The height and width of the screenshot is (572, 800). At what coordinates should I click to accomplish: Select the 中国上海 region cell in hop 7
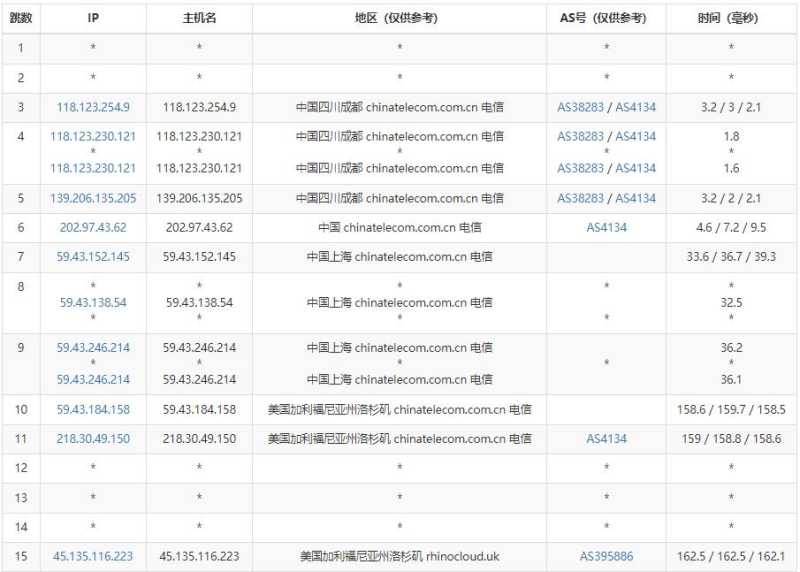tap(399, 257)
